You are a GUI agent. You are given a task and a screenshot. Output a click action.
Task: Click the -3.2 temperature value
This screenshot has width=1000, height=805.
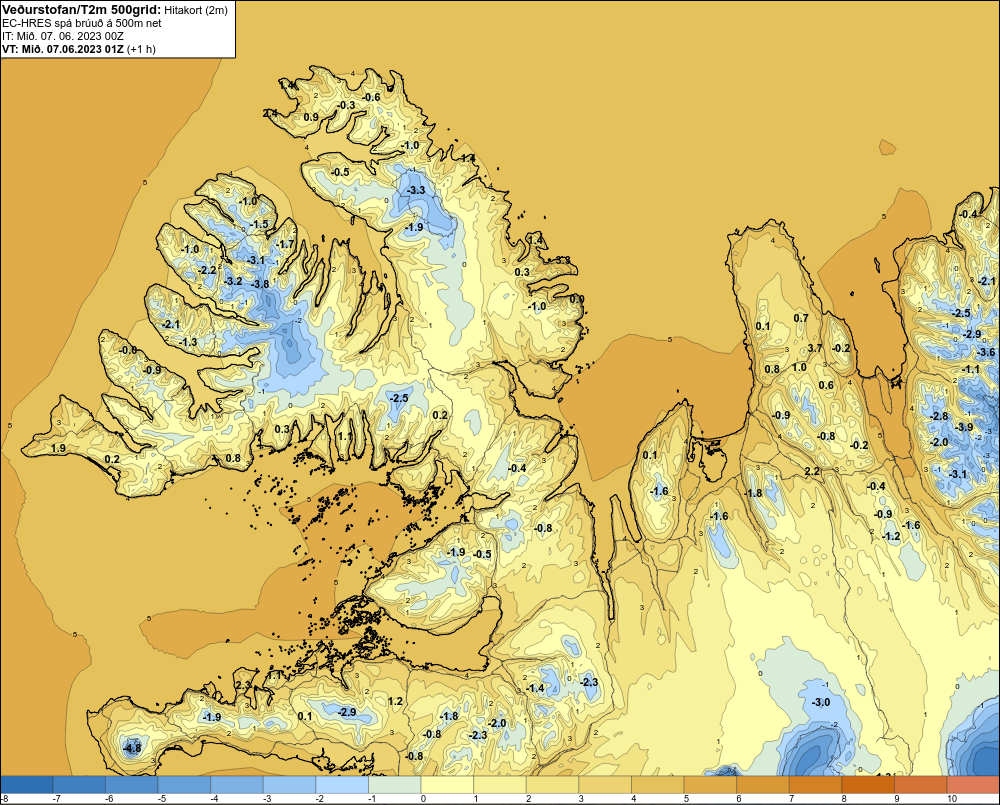233,281
